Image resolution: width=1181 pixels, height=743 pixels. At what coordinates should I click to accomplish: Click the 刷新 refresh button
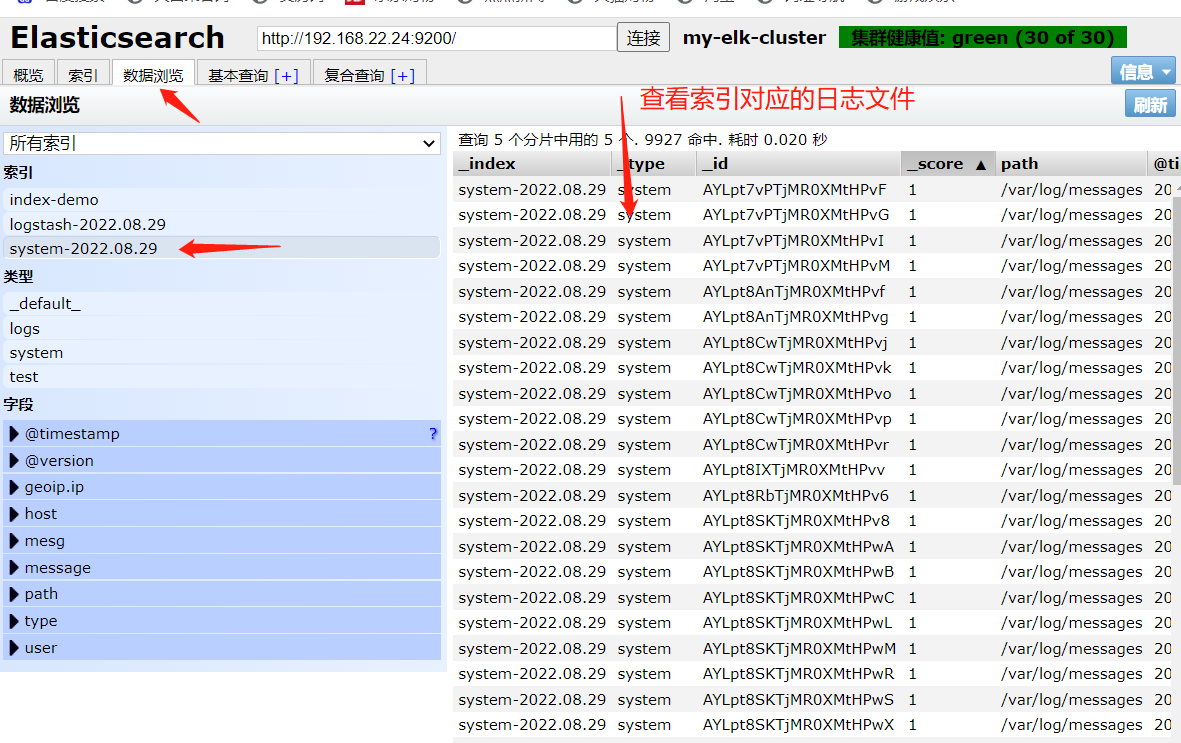(x=1150, y=104)
